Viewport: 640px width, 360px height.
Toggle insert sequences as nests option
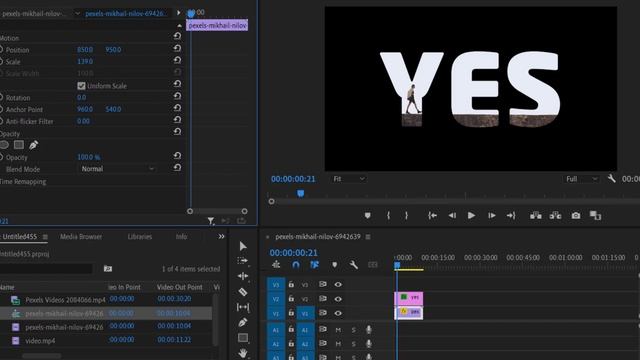pyautogui.click(x=276, y=264)
